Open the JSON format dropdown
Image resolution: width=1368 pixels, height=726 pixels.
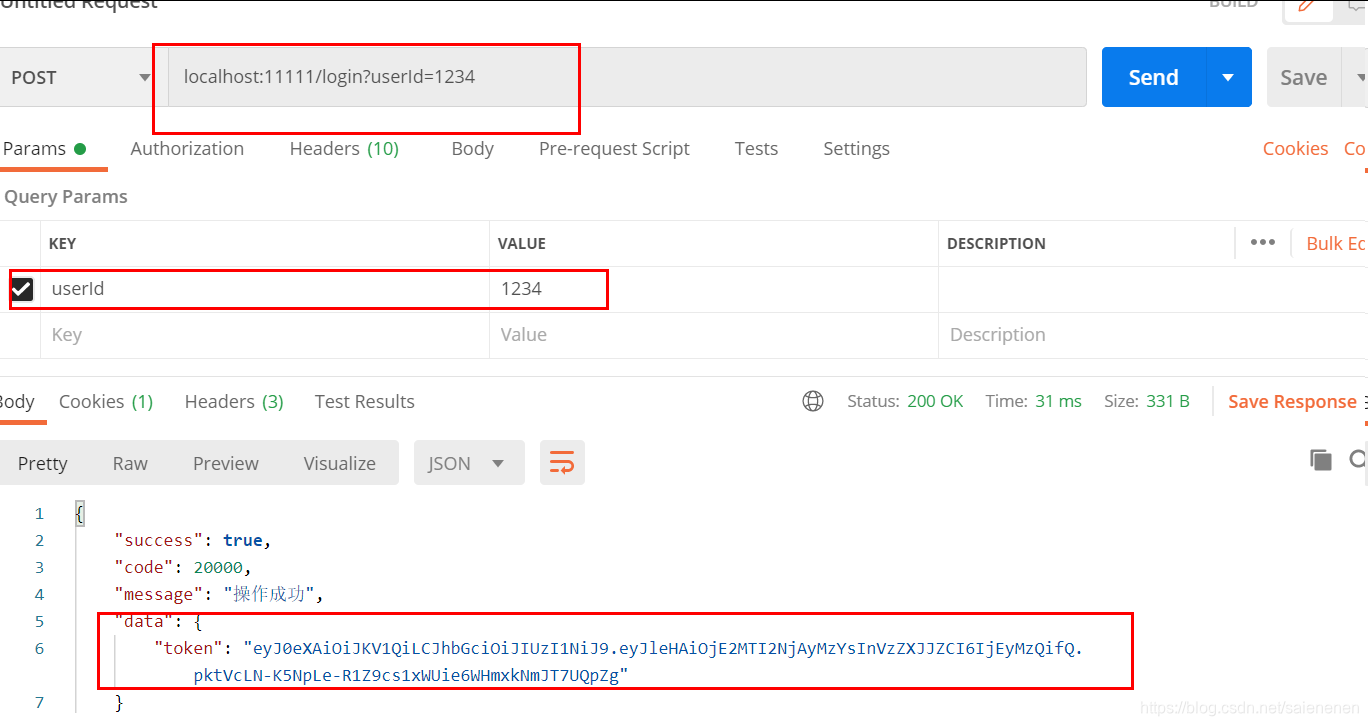tap(469, 463)
